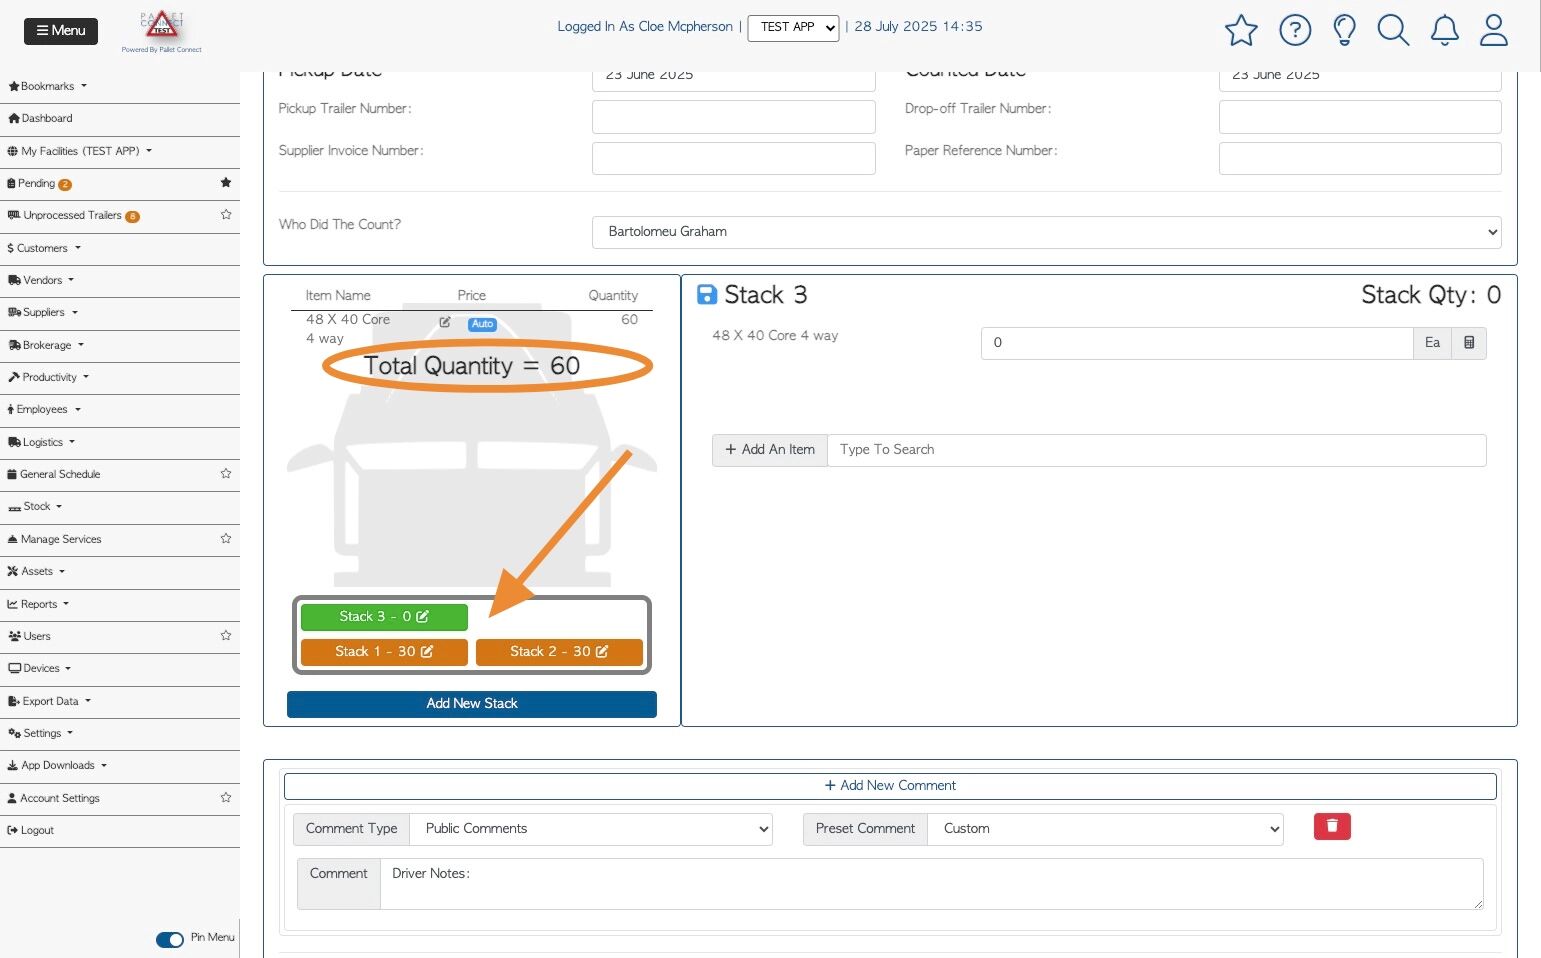Expand the Reports sidebar menu

pyautogui.click(x=38, y=604)
